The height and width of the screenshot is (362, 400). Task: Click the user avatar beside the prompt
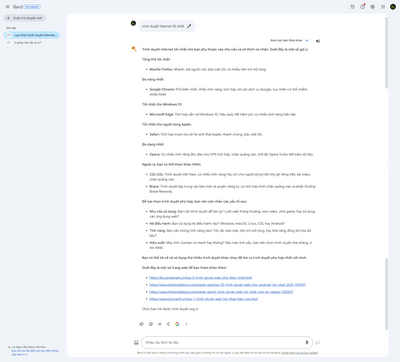[133, 23]
